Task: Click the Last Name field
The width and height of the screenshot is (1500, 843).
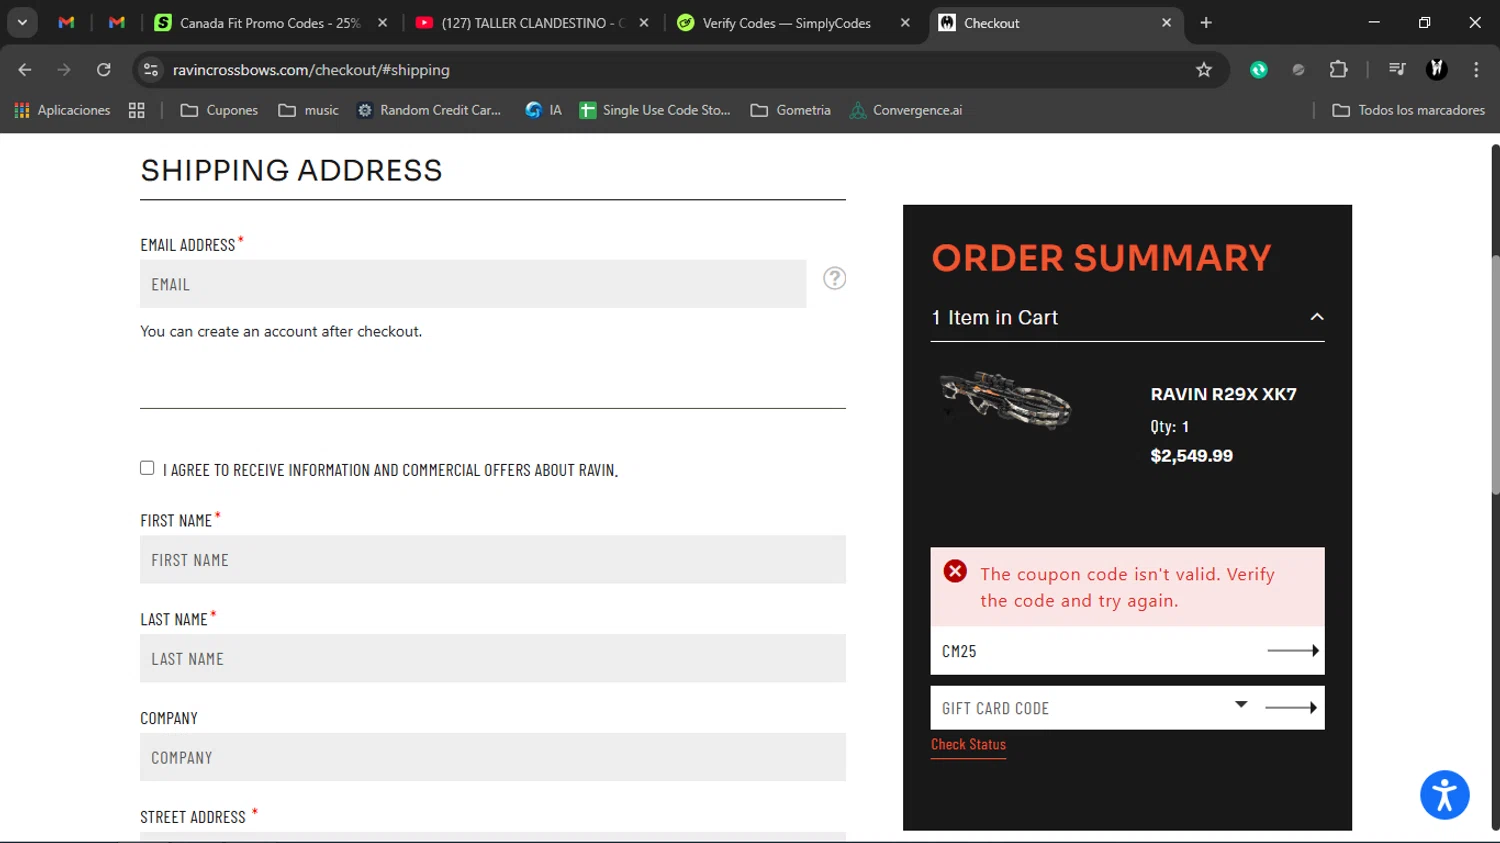Action: pos(493,659)
